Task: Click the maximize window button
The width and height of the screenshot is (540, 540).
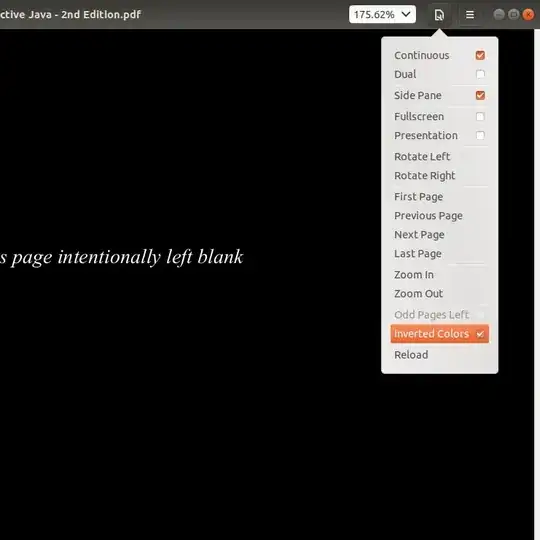Action: tap(513, 14)
